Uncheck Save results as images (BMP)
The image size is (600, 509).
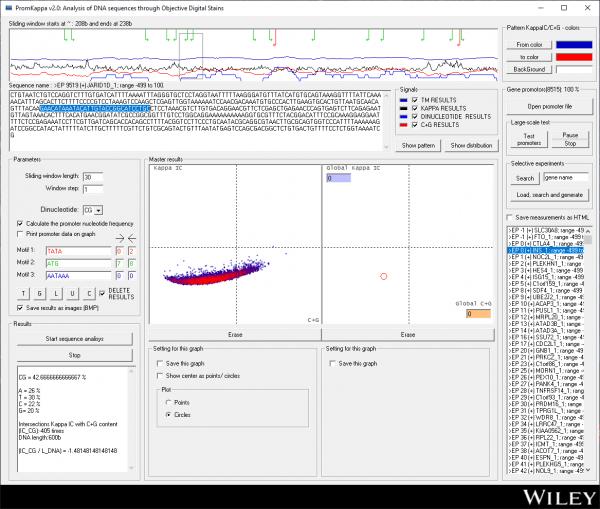click(20, 308)
